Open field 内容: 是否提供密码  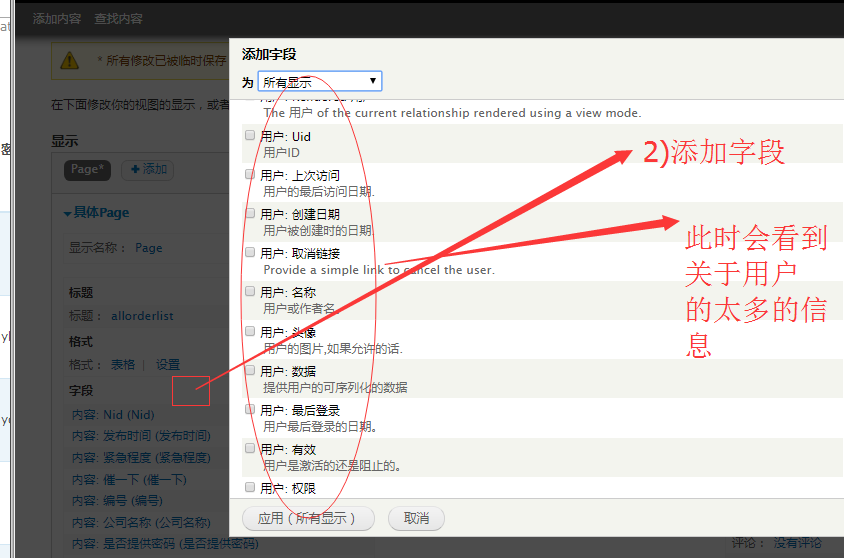tap(165, 544)
